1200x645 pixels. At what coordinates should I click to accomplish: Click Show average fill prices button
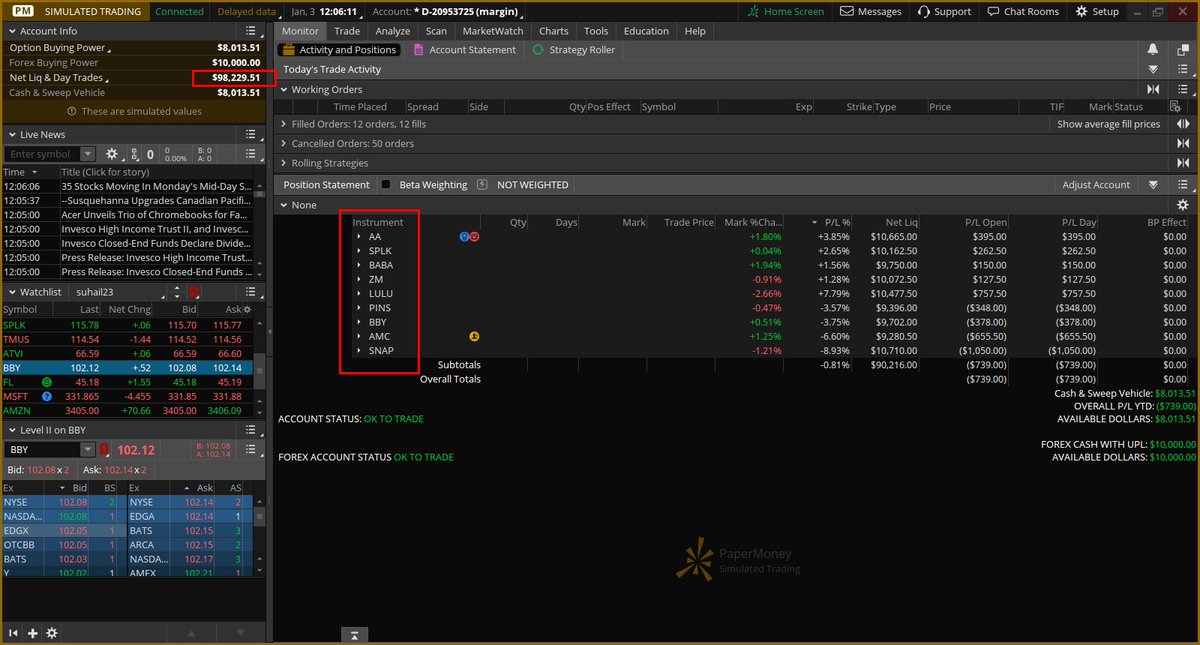(1109, 124)
